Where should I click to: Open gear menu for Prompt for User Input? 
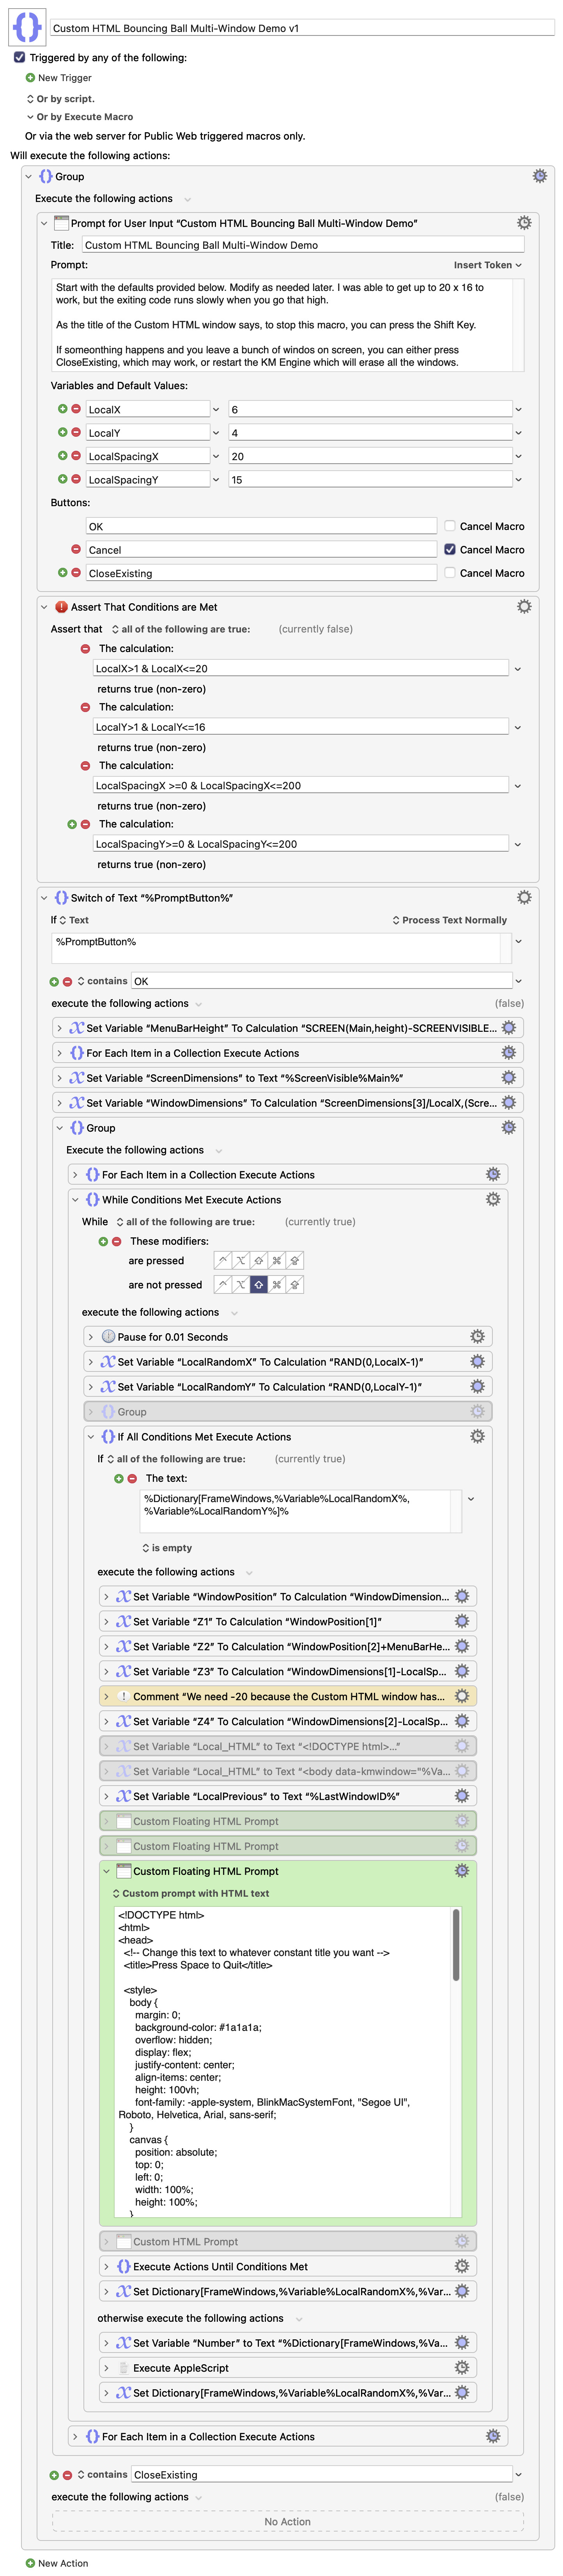click(x=524, y=223)
